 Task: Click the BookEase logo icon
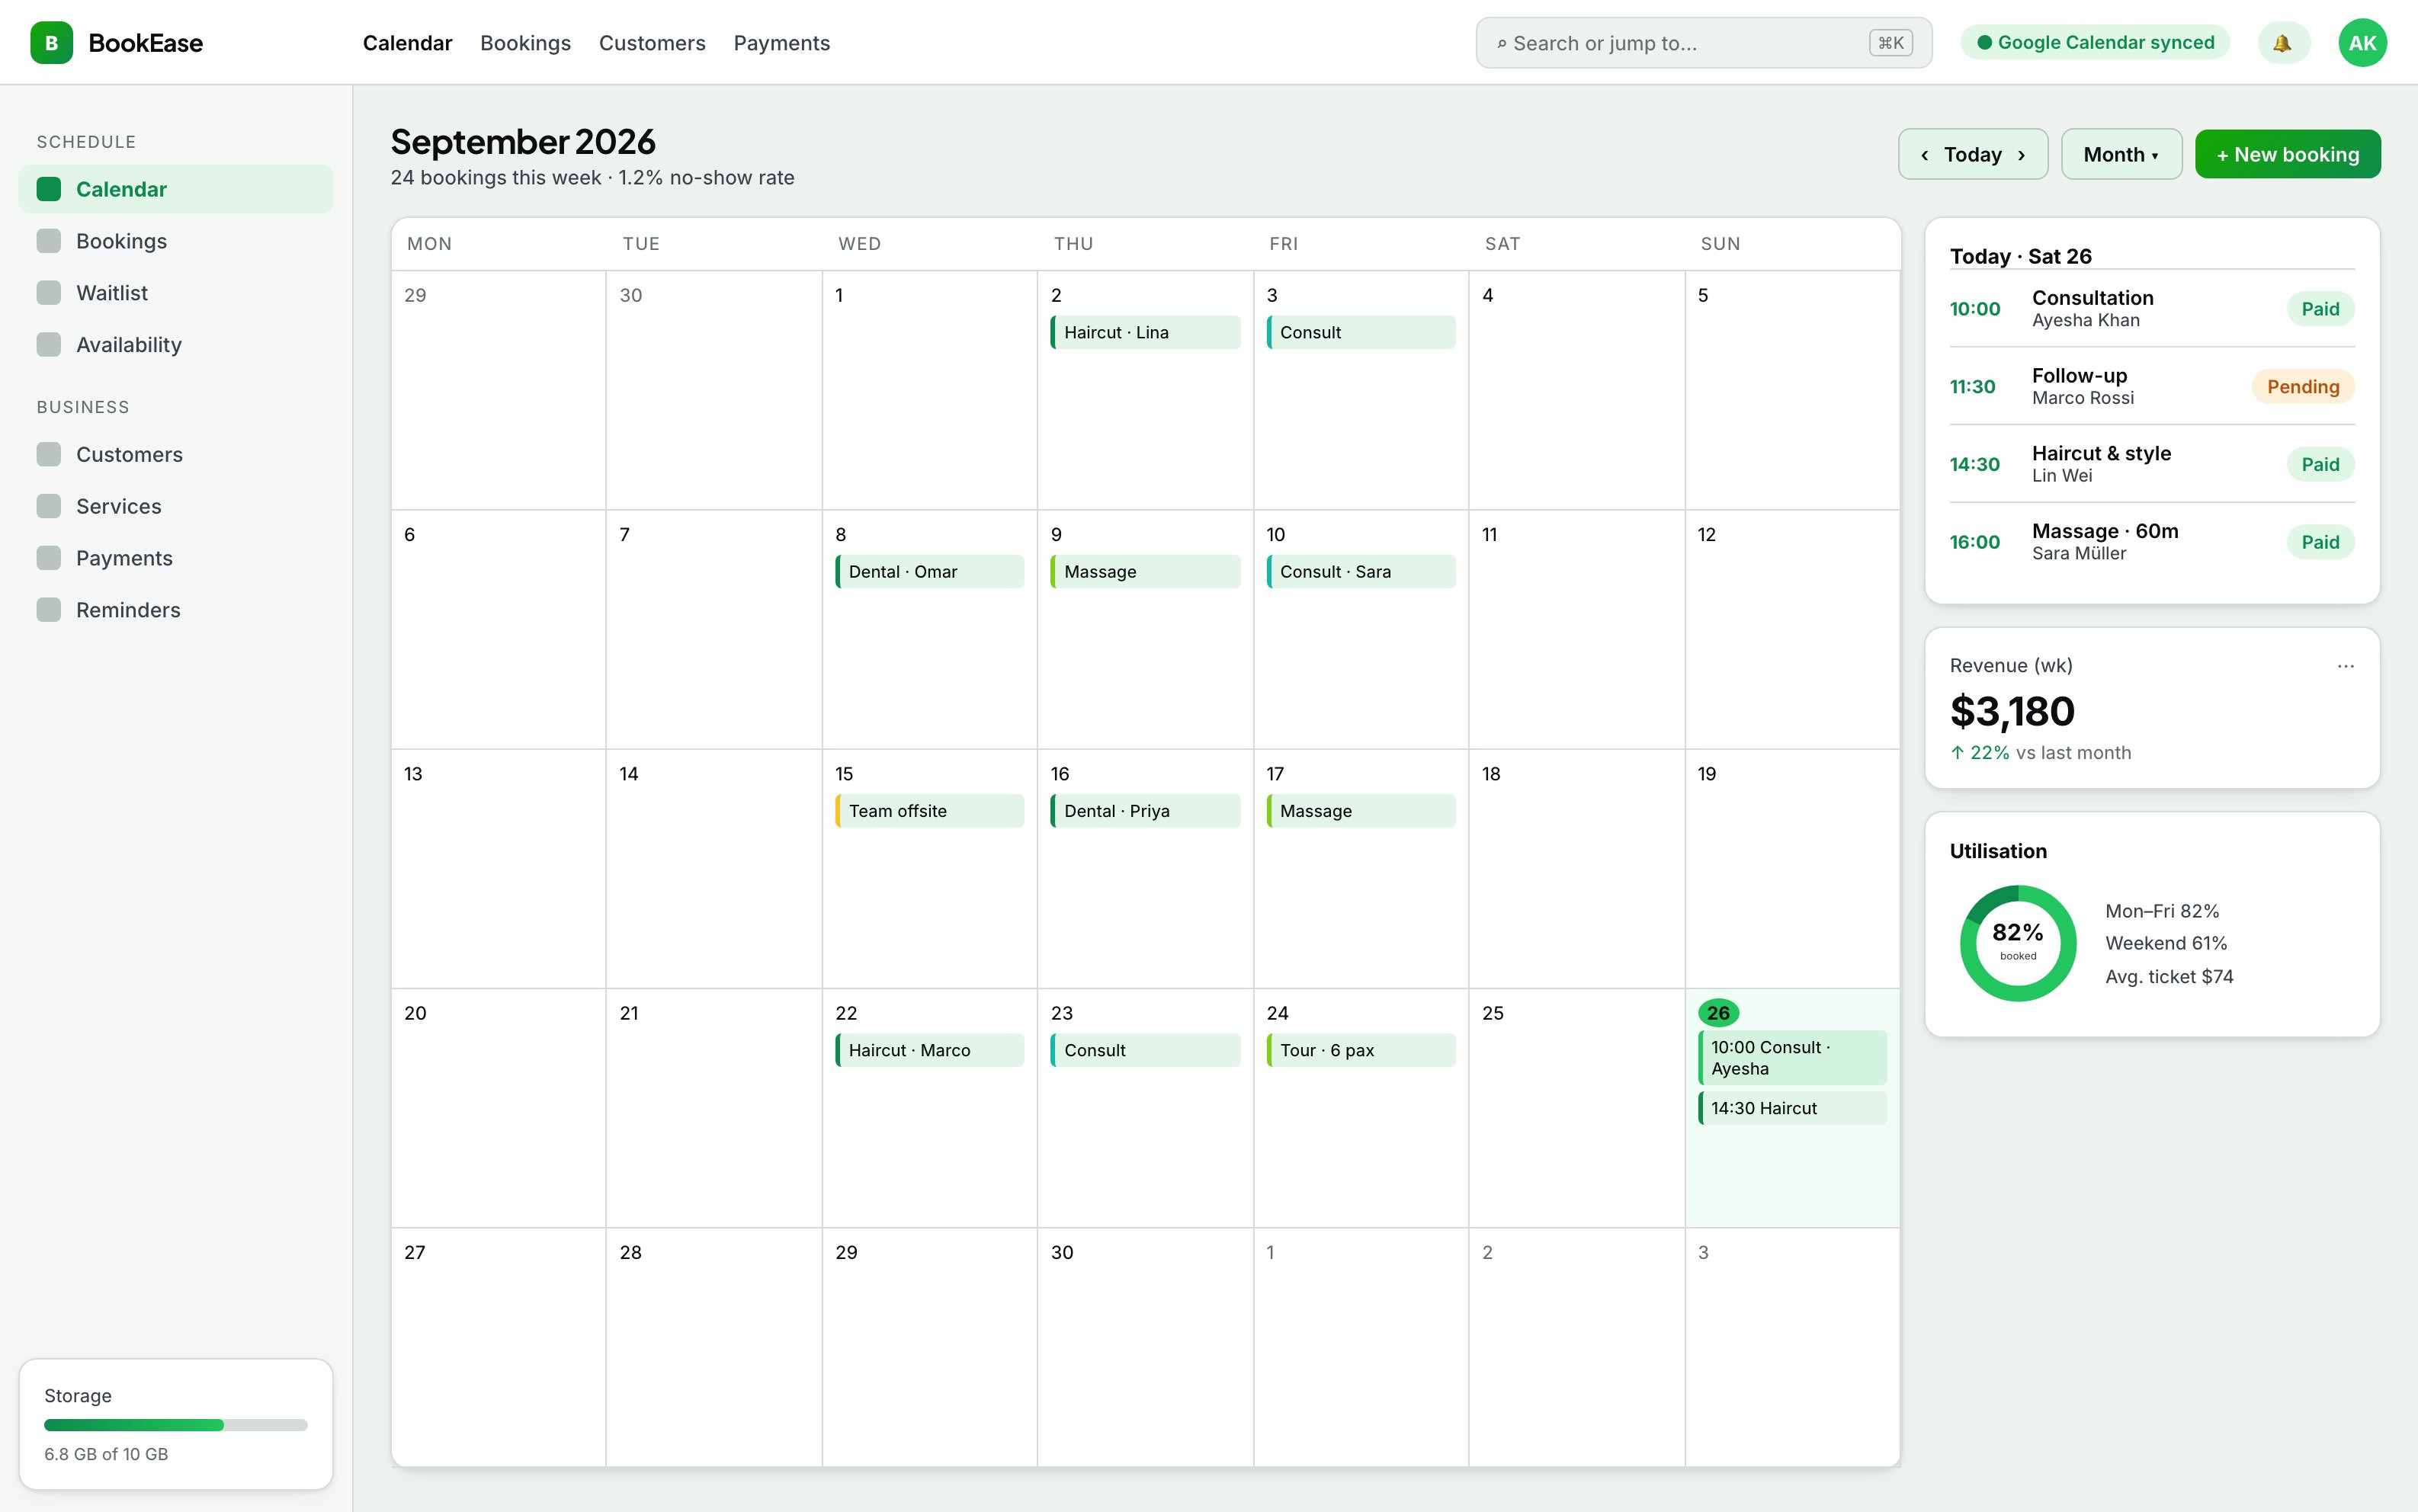pyautogui.click(x=51, y=43)
